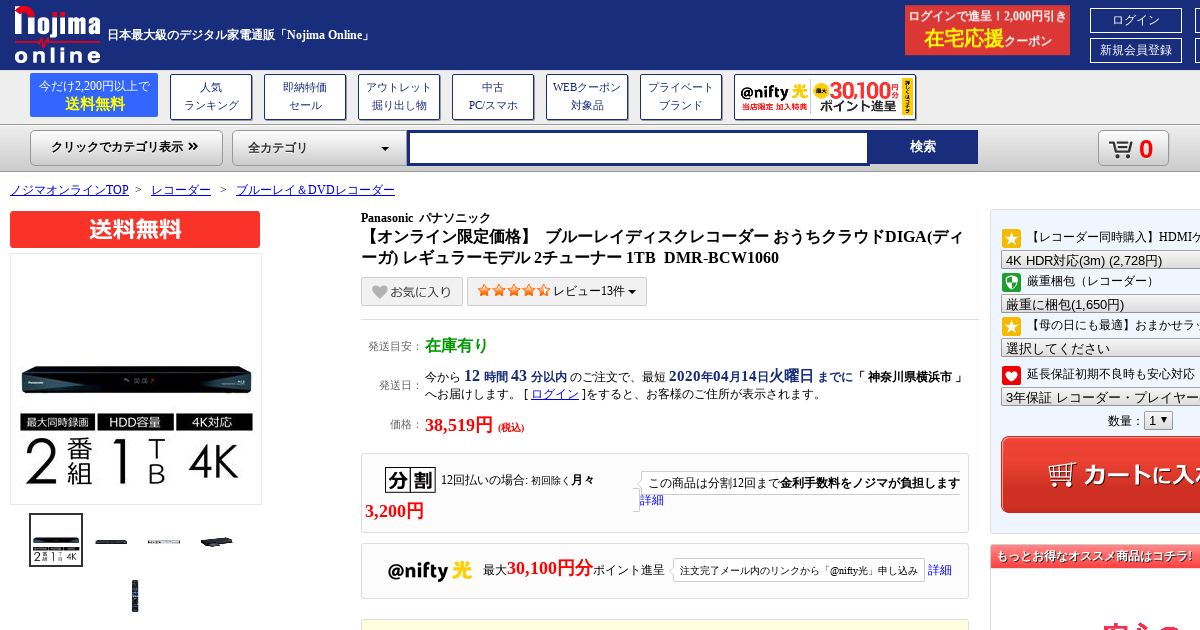The image size is (1200, 630).
Task: Click the red 送料無料 banner above the product
Action: coord(135,229)
